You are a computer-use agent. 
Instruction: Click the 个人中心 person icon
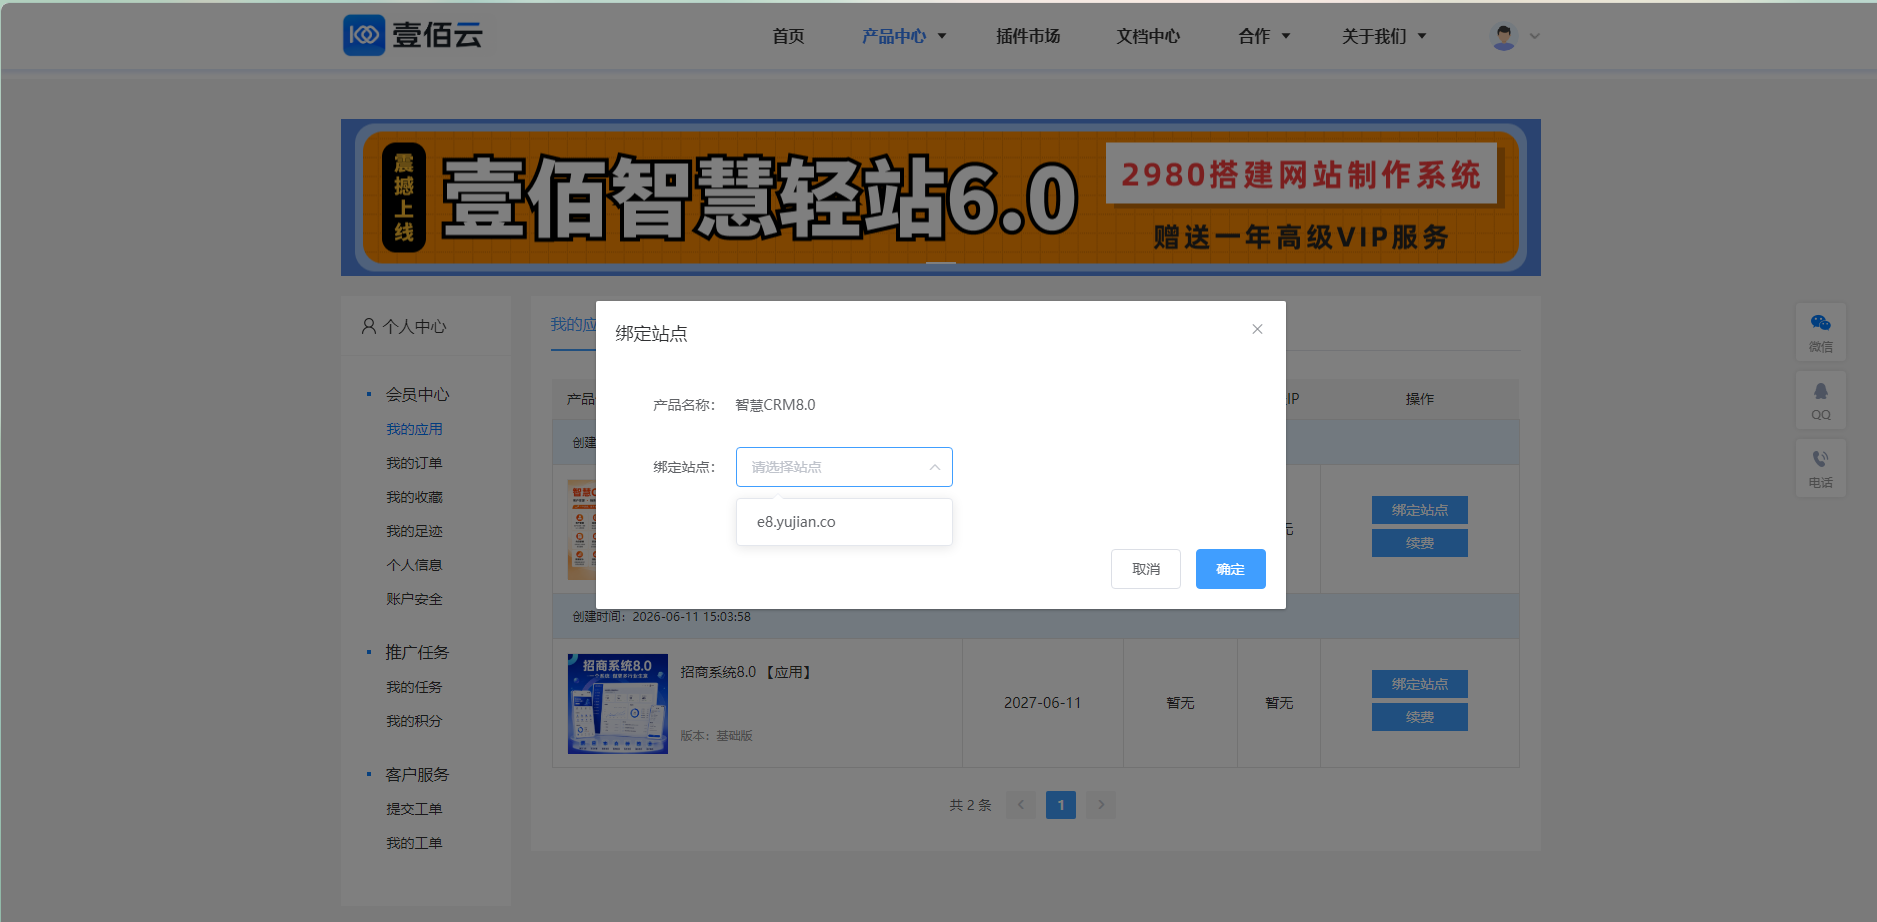(369, 326)
